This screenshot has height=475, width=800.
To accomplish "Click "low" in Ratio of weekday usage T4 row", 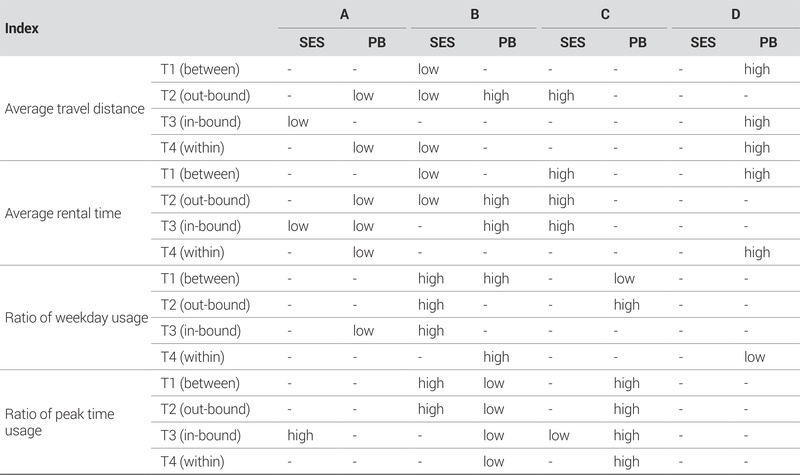I will (x=754, y=356).
